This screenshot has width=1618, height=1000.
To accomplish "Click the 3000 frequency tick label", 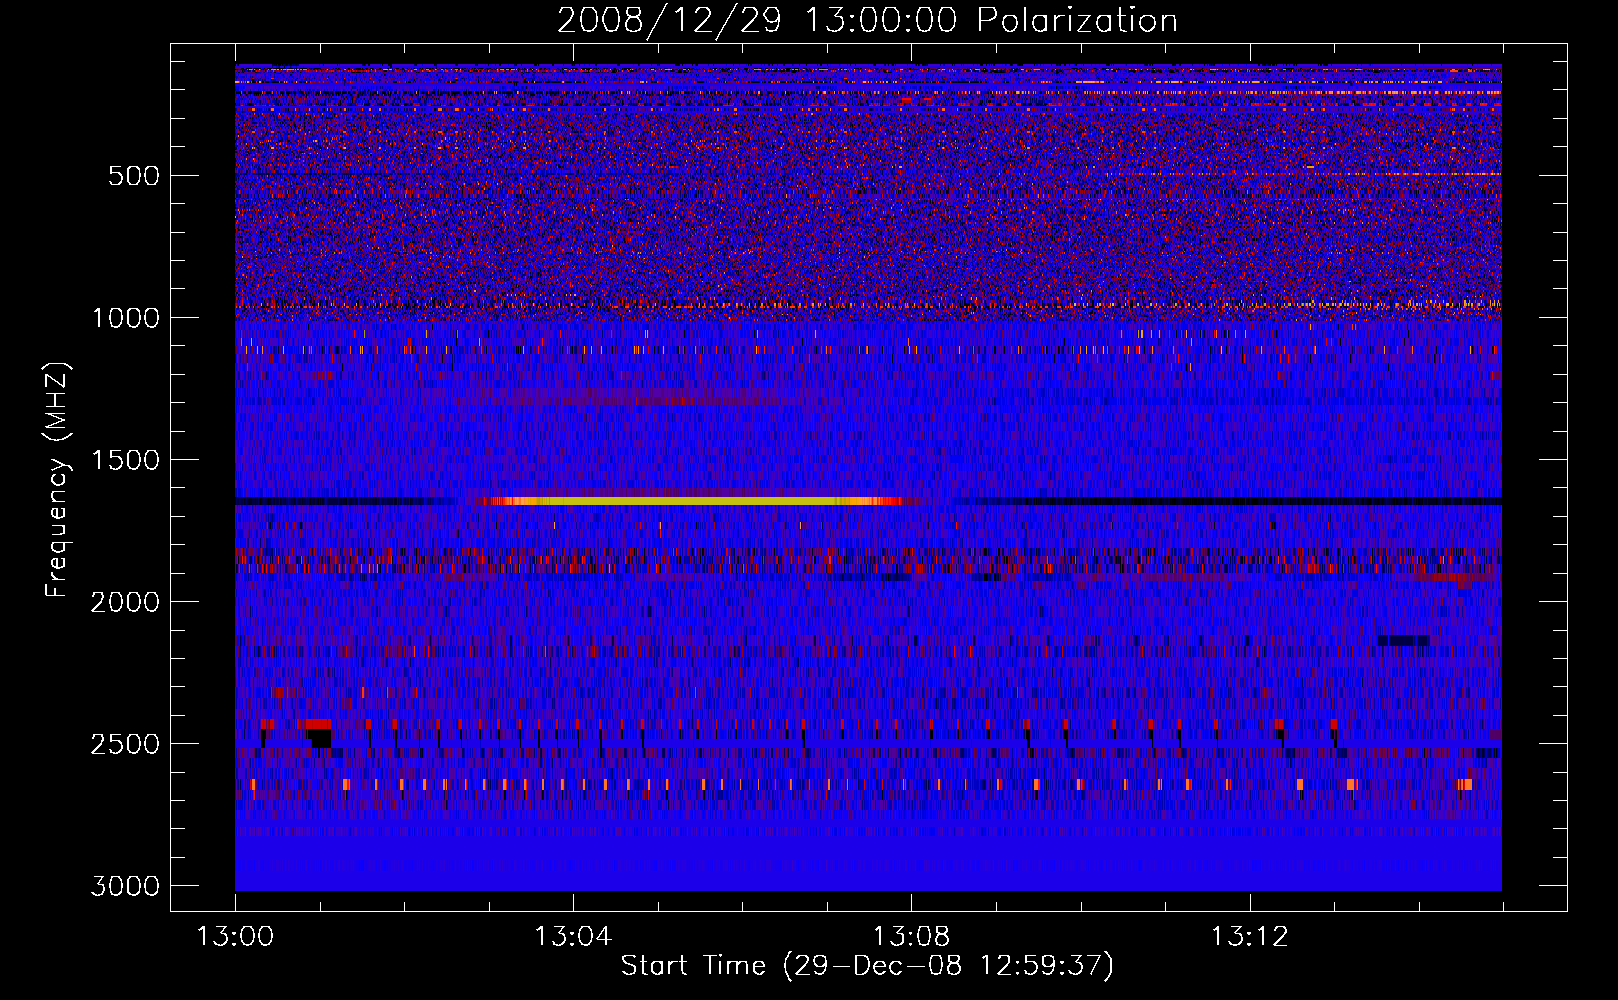I will [x=125, y=886].
